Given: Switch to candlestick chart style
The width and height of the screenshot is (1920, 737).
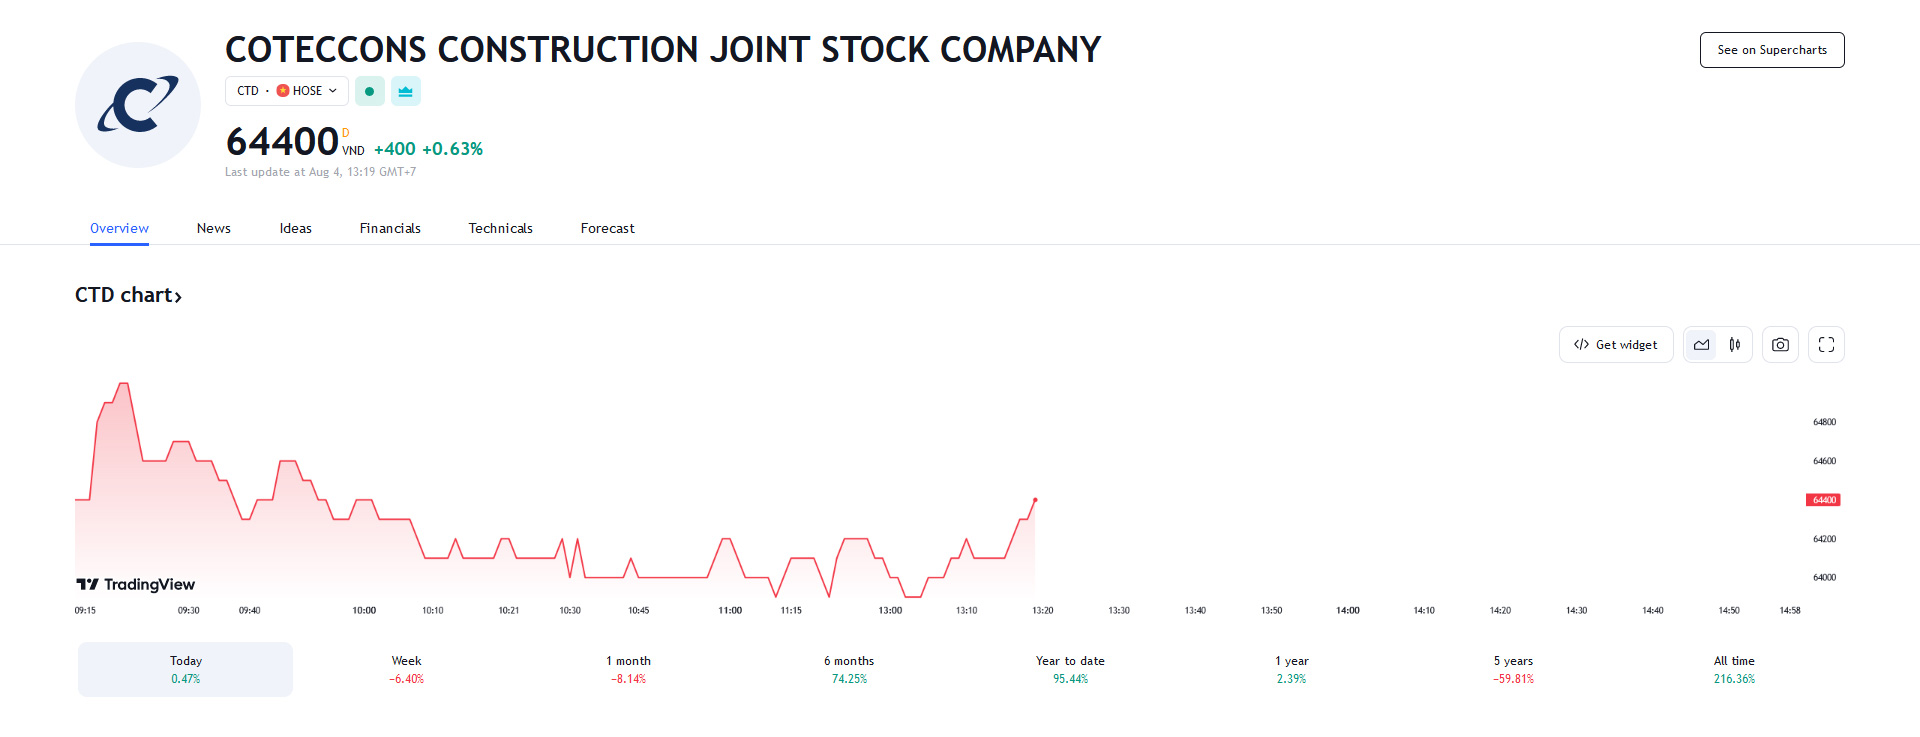Looking at the screenshot, I should 1735,345.
